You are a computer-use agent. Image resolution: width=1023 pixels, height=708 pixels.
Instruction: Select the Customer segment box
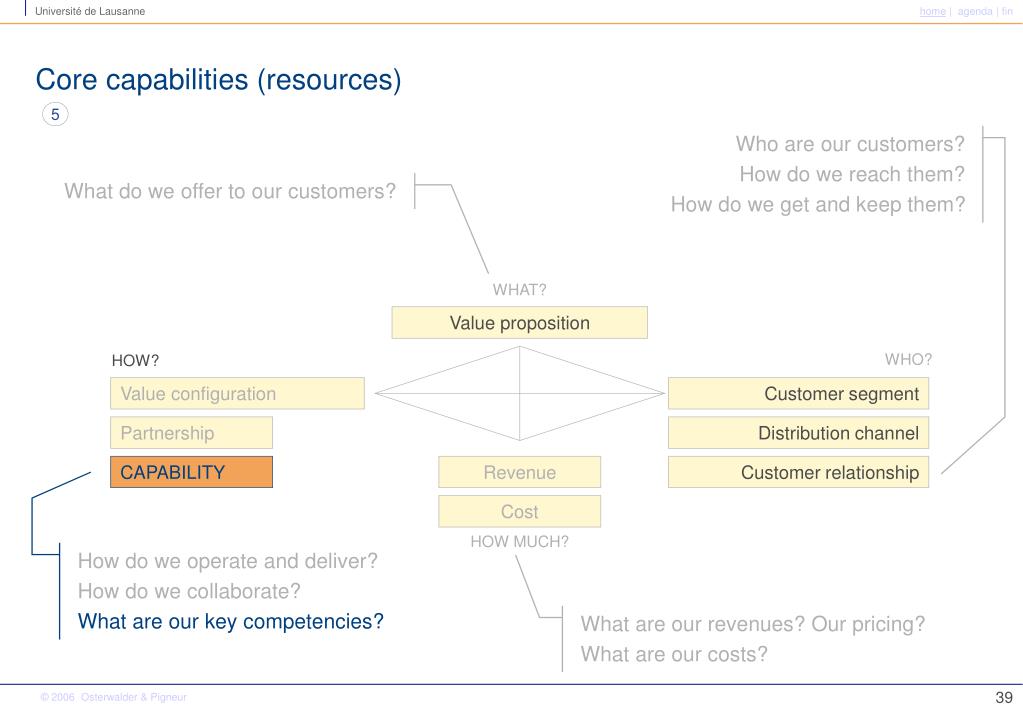798,393
